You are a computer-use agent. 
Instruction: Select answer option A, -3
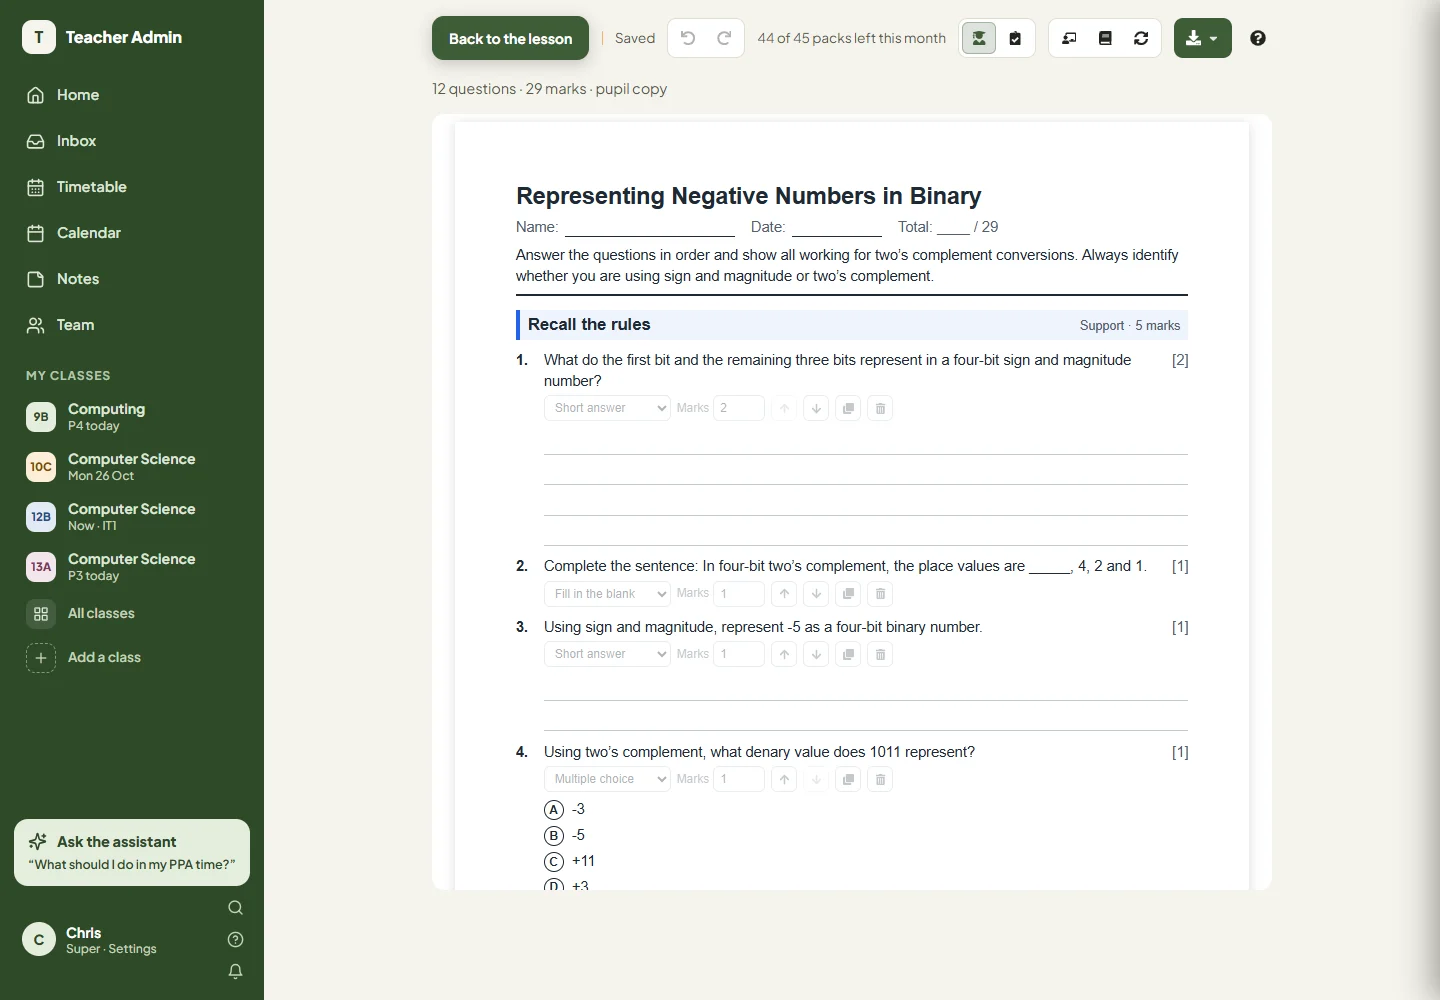point(554,810)
